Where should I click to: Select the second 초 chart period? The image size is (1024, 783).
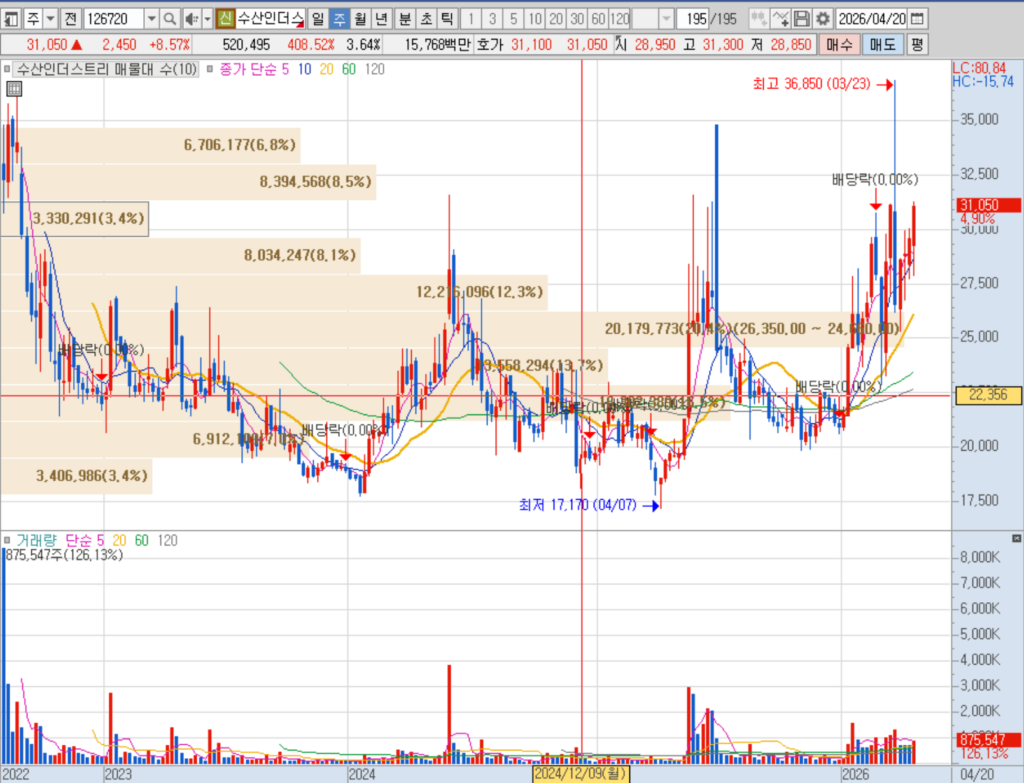point(426,18)
